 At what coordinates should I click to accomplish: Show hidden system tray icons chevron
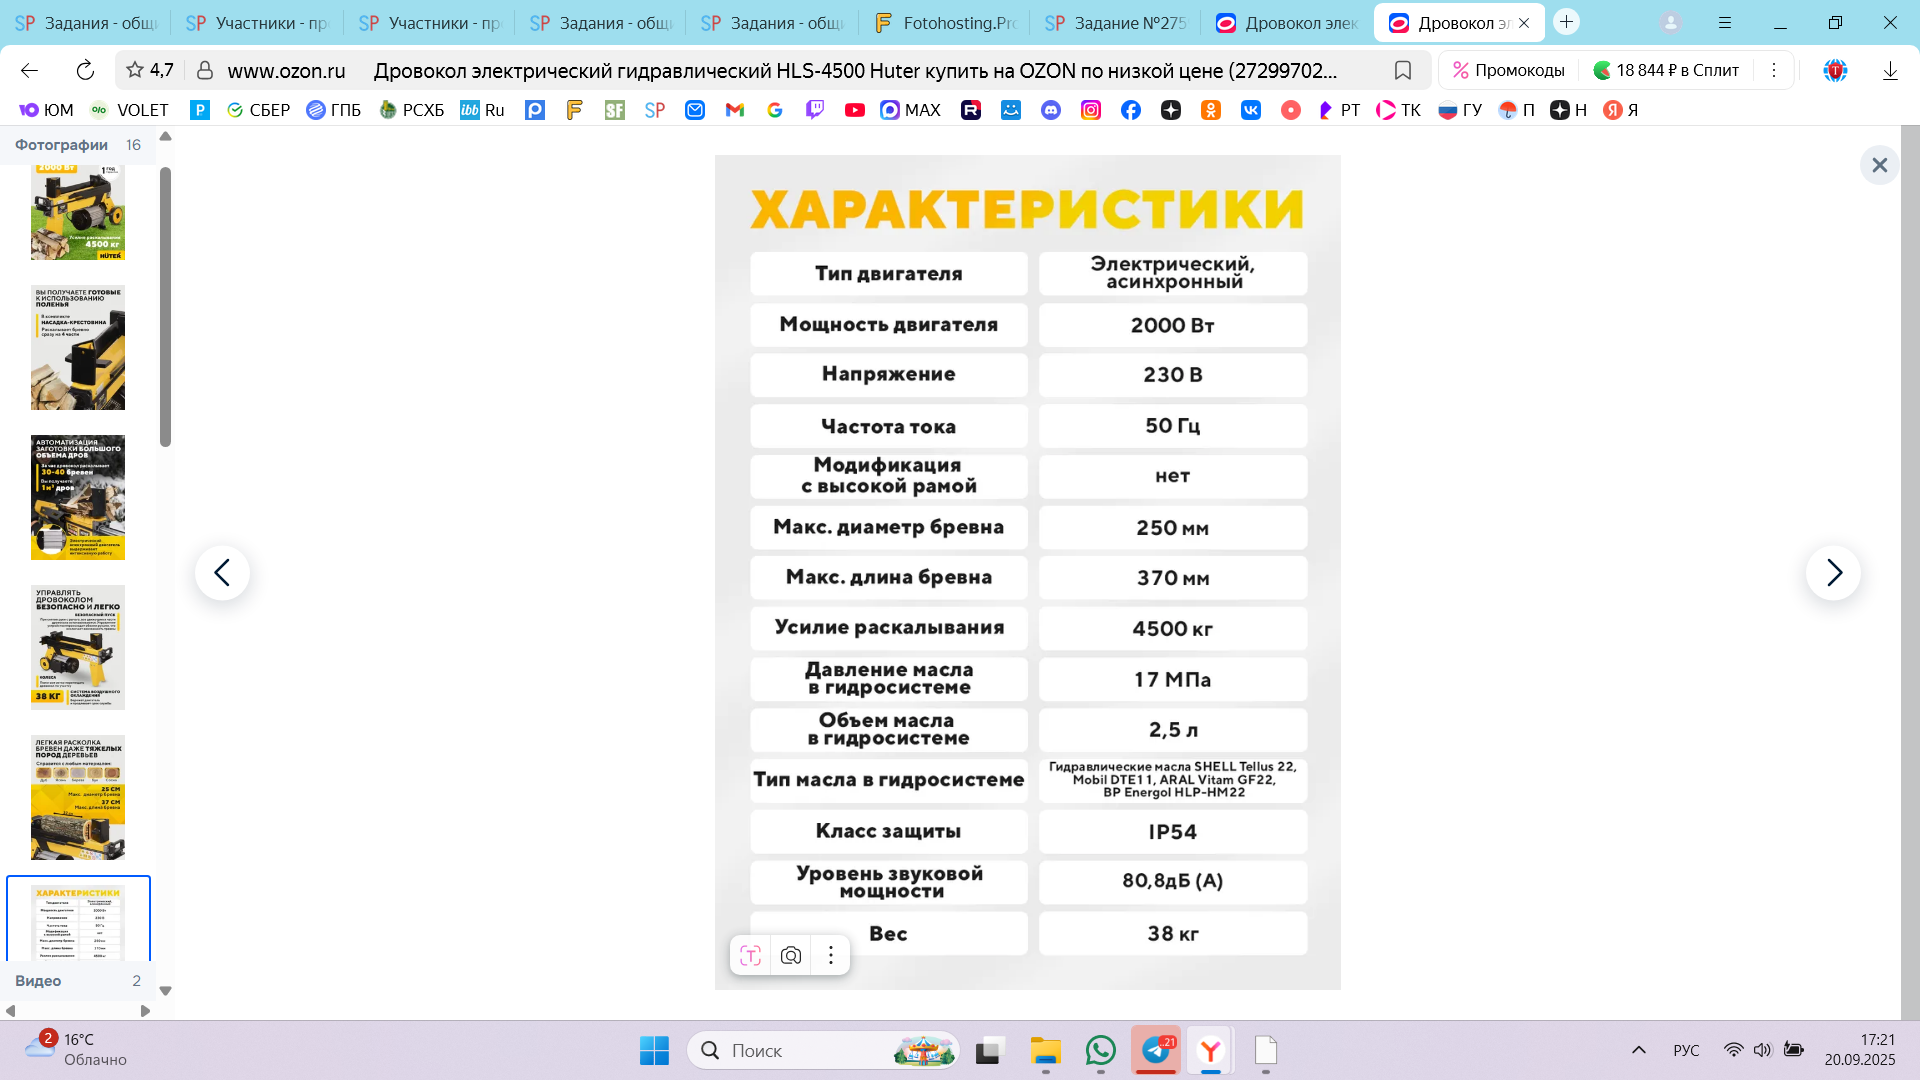coord(1638,1050)
